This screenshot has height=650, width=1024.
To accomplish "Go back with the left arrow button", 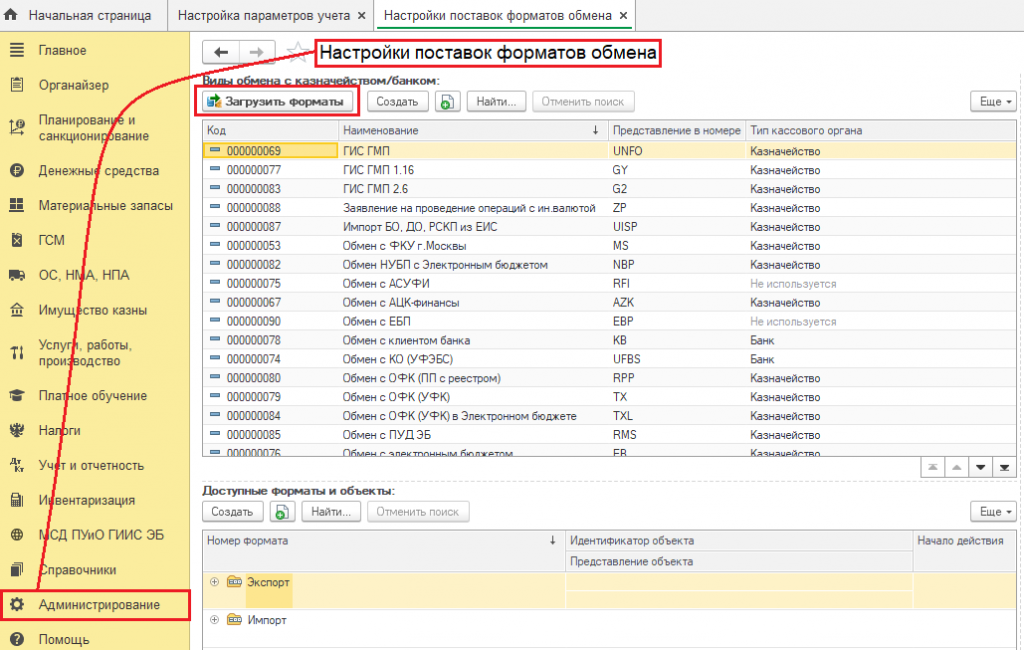I will (x=221, y=52).
